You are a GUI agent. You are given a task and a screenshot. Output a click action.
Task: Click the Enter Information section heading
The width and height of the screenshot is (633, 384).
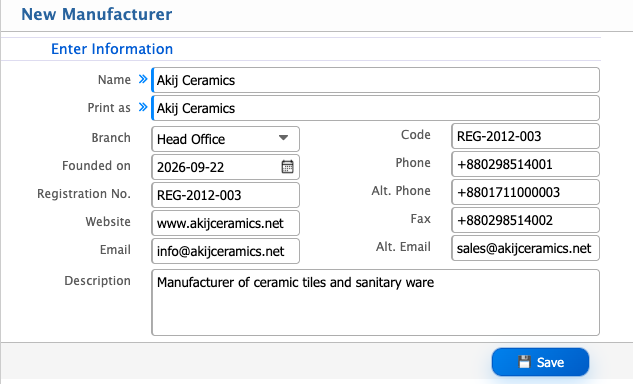click(112, 49)
